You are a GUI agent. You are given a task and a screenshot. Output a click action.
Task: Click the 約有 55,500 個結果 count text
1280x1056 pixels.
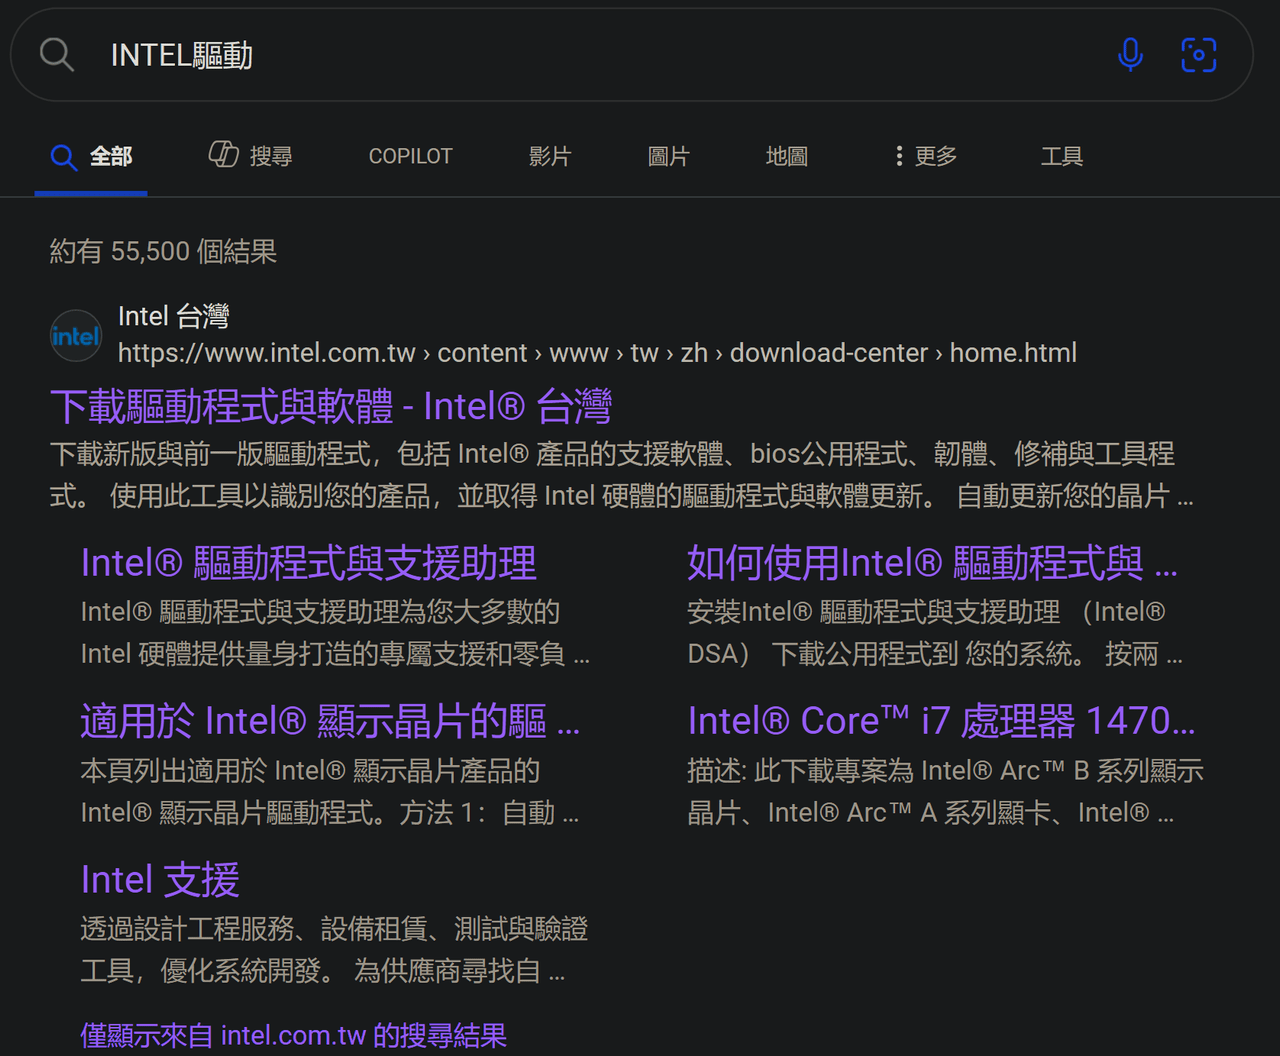pos(163,251)
